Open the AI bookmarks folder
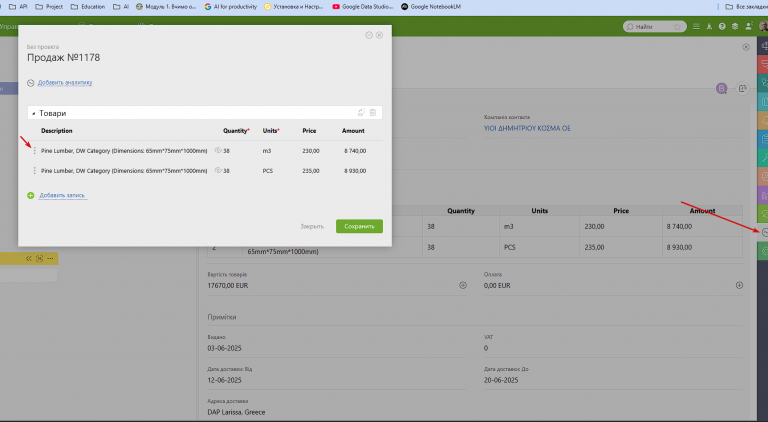Image resolution: width=768 pixels, height=422 pixels. [x=120, y=7]
